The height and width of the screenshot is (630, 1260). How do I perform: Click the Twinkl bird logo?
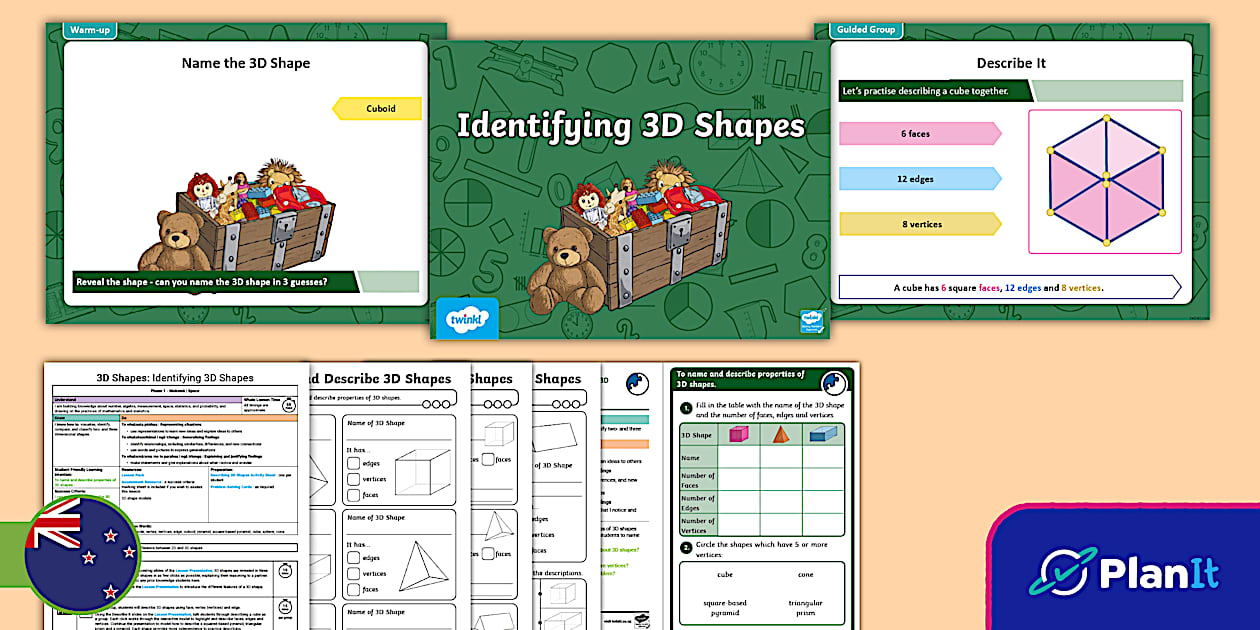pos(466,318)
